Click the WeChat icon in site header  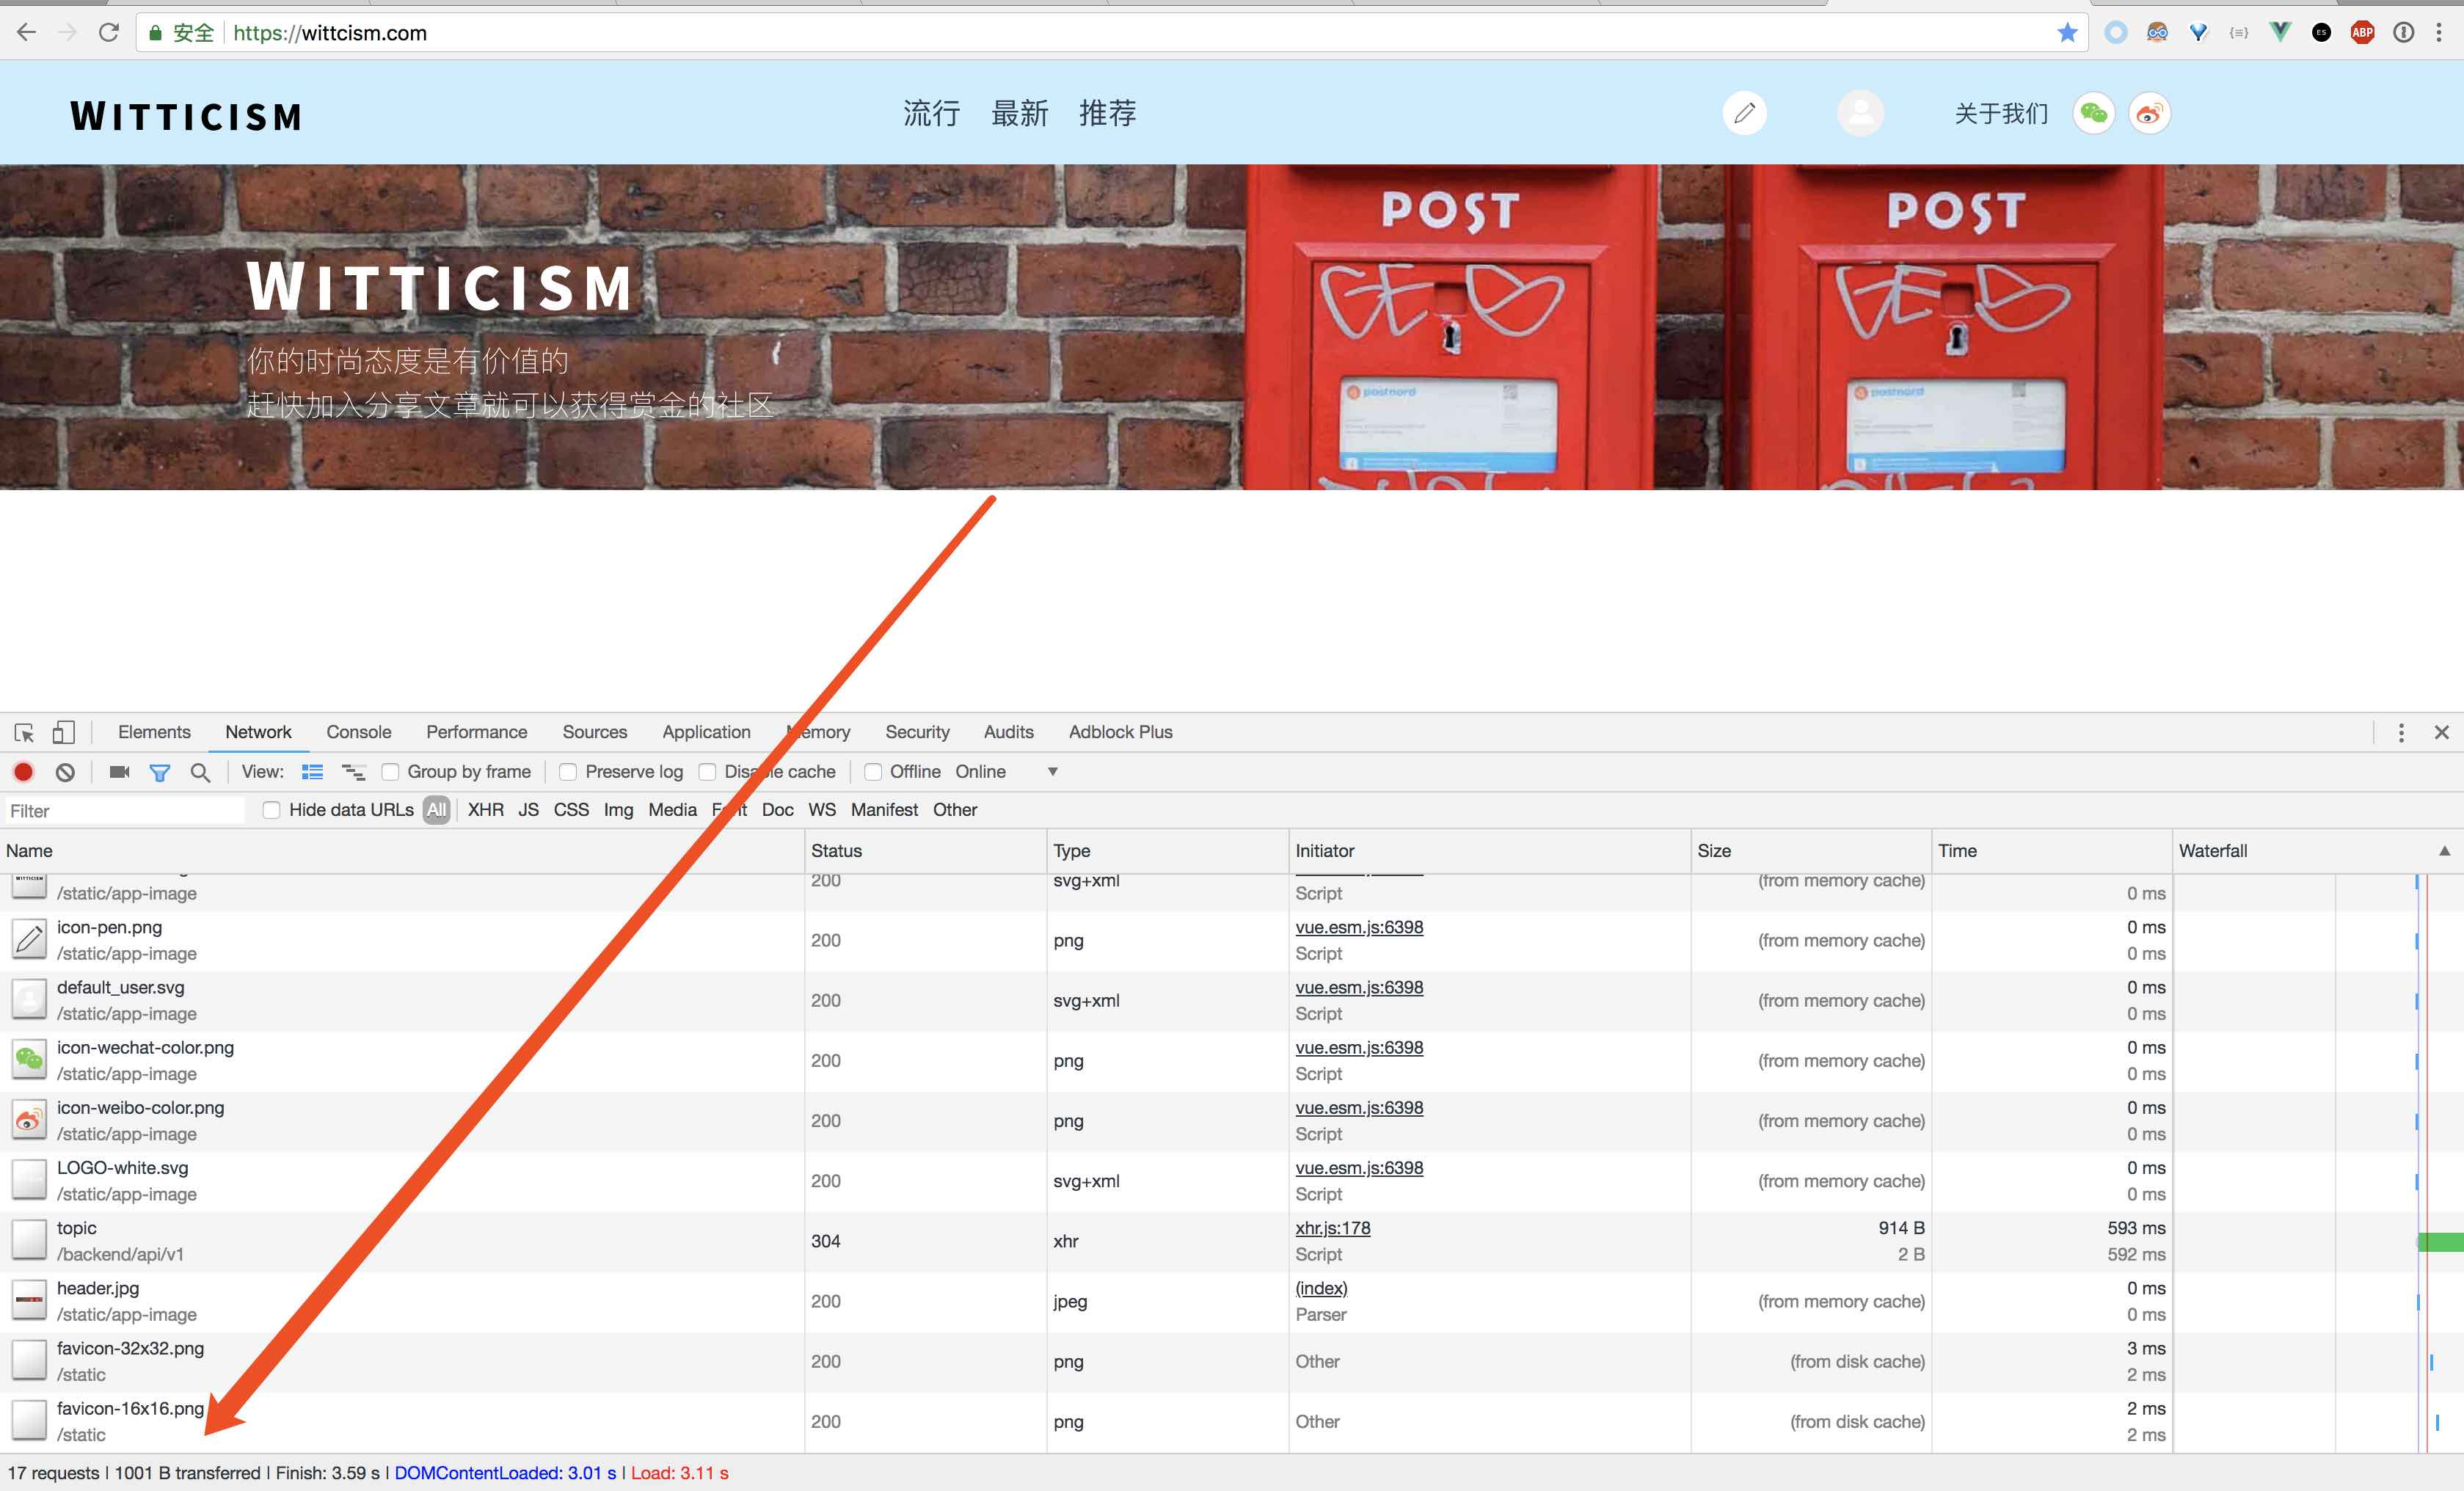coord(2093,113)
